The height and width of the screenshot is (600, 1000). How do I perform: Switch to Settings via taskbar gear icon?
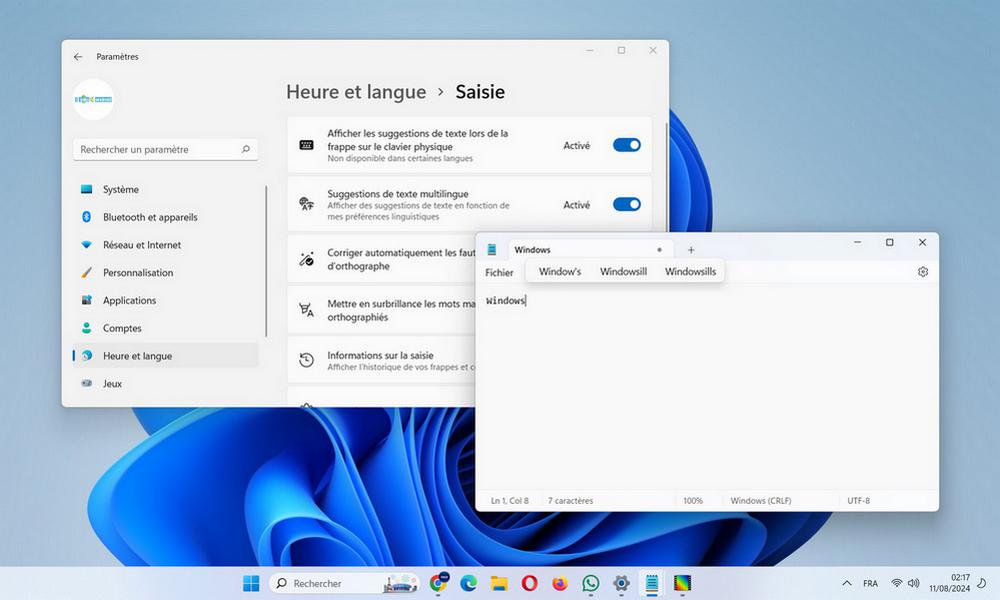coord(621,583)
